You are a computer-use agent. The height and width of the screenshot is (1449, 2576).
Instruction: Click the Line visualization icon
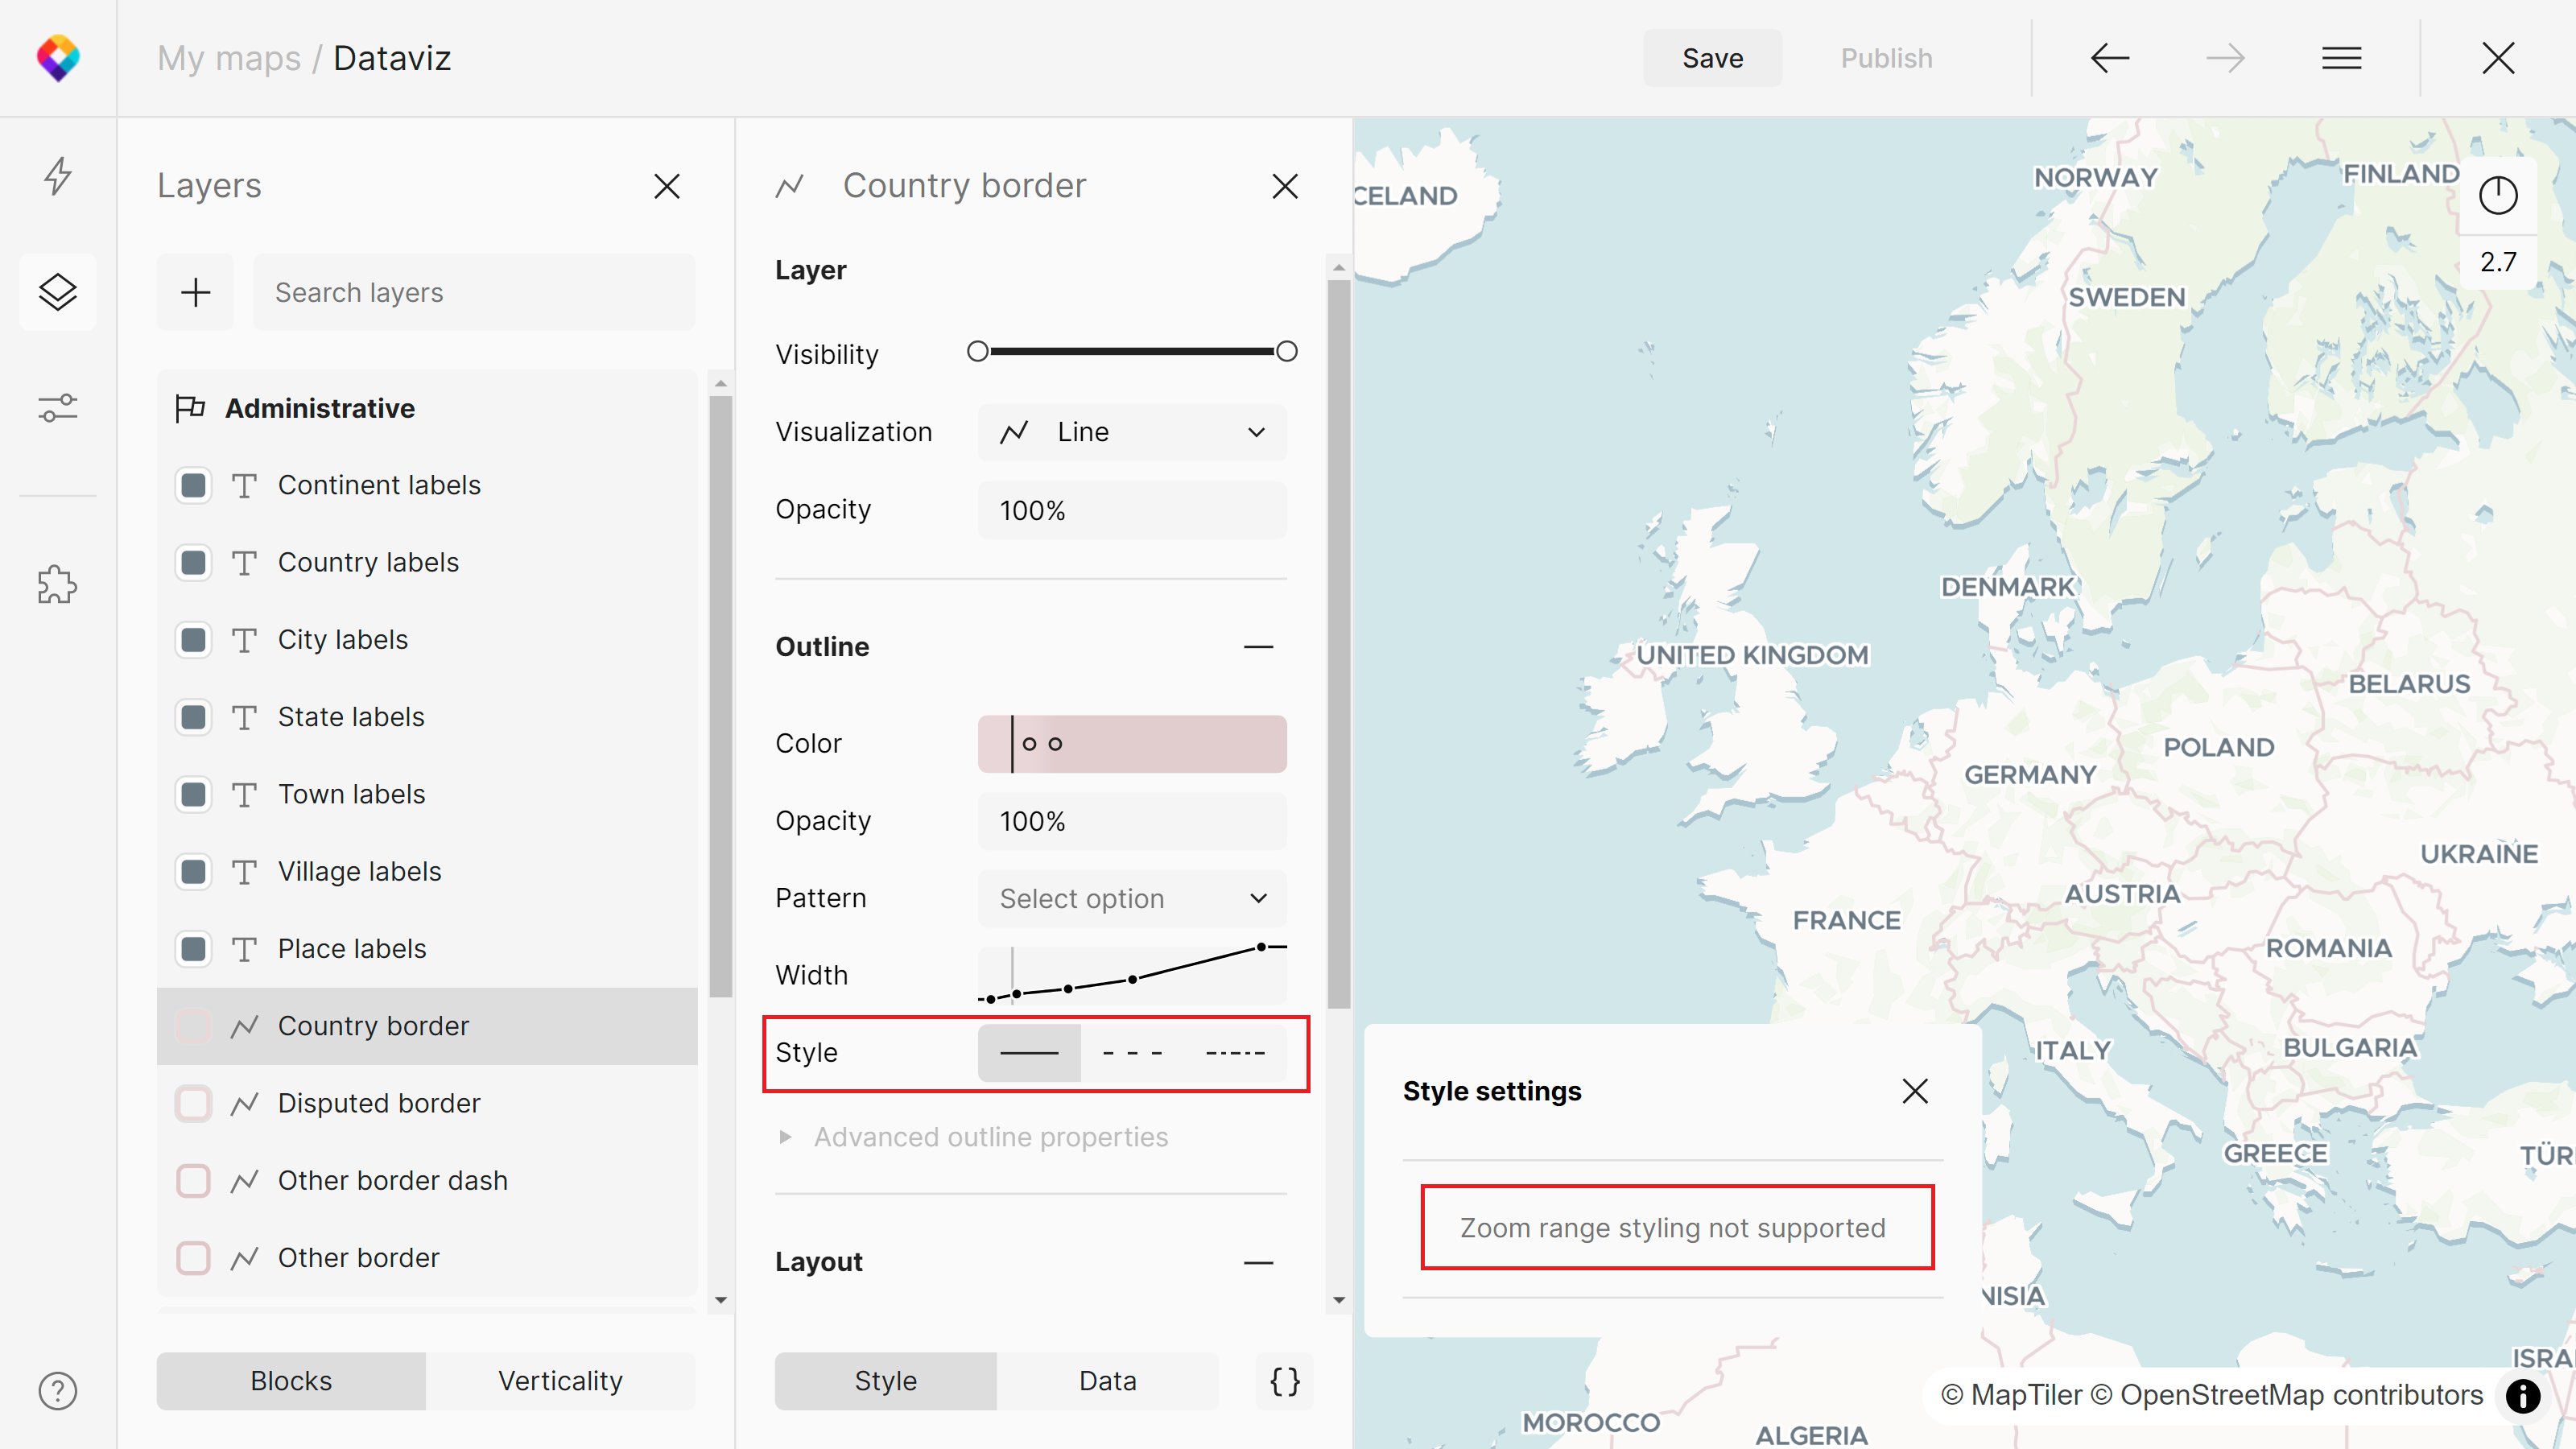coord(1013,431)
